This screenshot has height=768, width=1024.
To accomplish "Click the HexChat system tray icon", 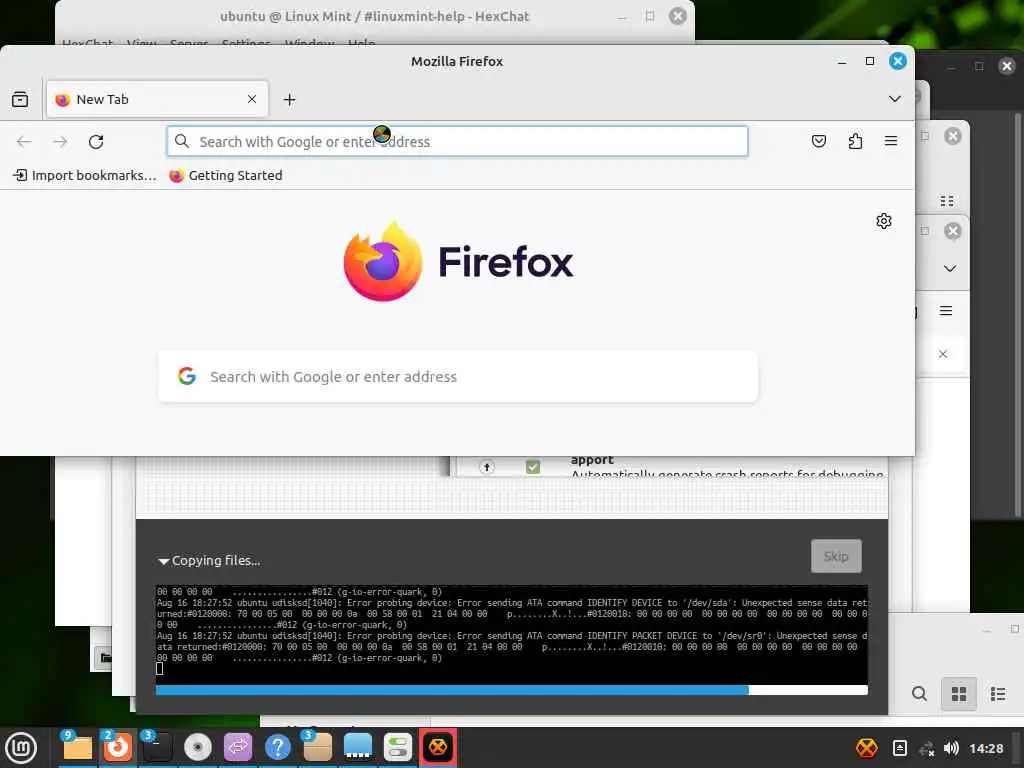I will click(867, 748).
